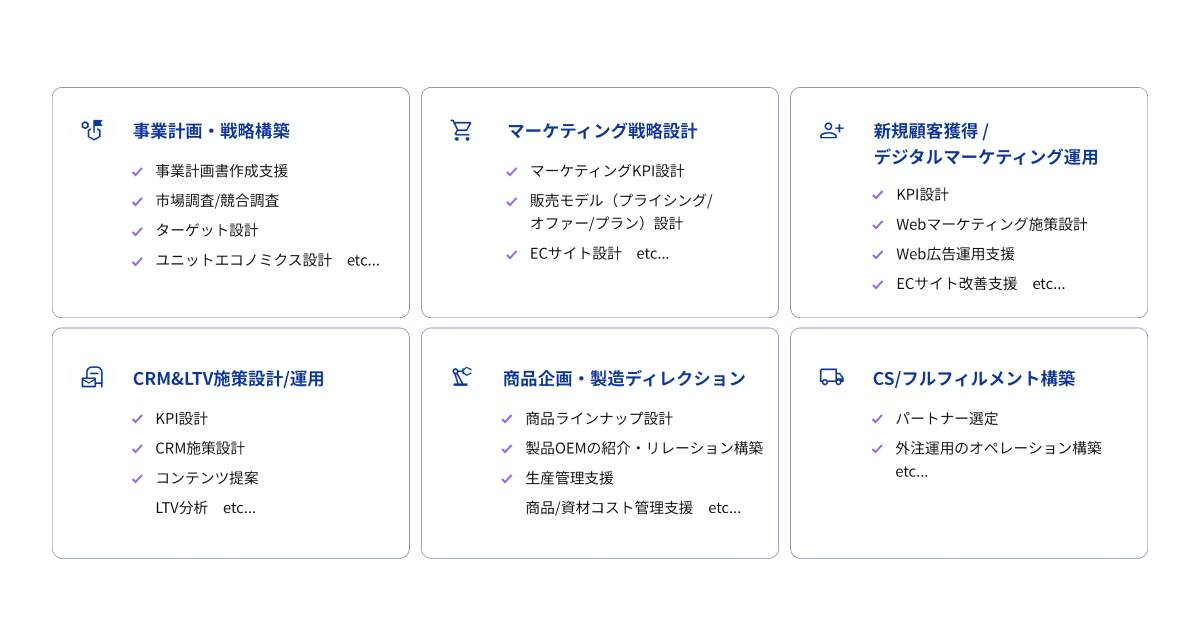The height and width of the screenshot is (630, 1200).
Task: Click the mailbox icon beside CRM&LTV施策設計/運用
Action: click(92, 378)
